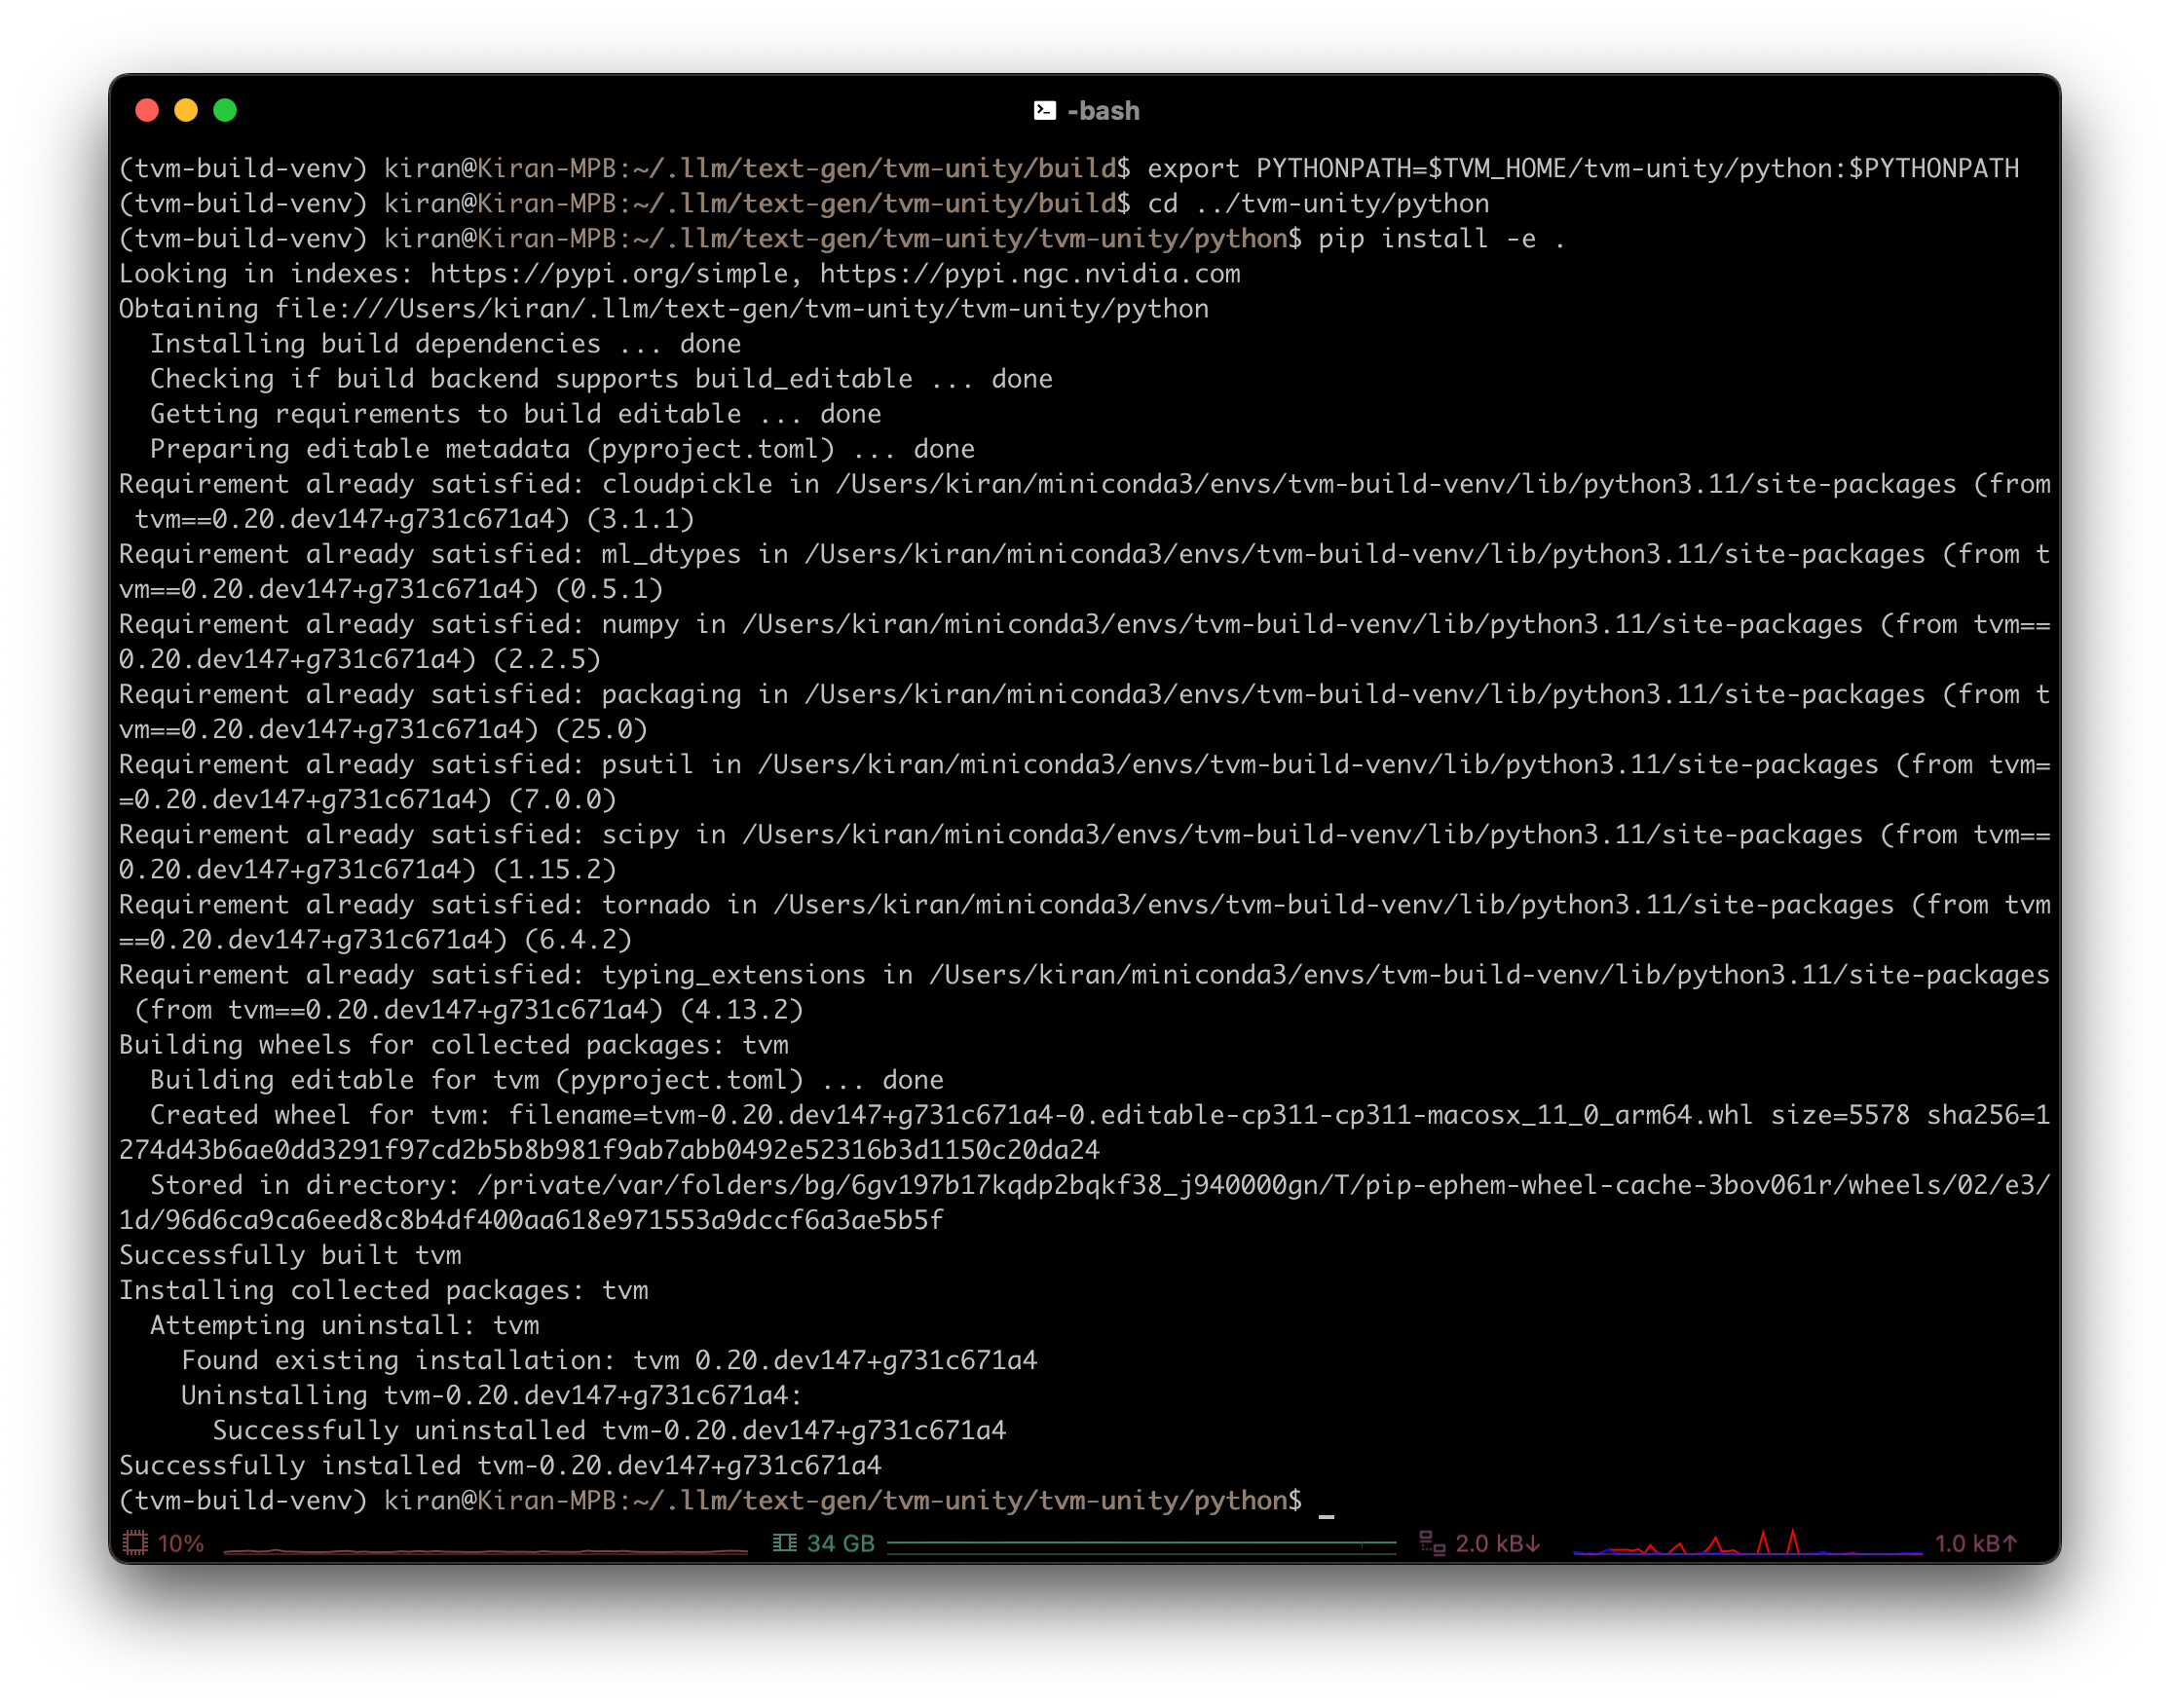Click 'Building editable for tvm (pyproject.toml)' line
This screenshot has width=2170, height=1708.
click(x=547, y=1080)
